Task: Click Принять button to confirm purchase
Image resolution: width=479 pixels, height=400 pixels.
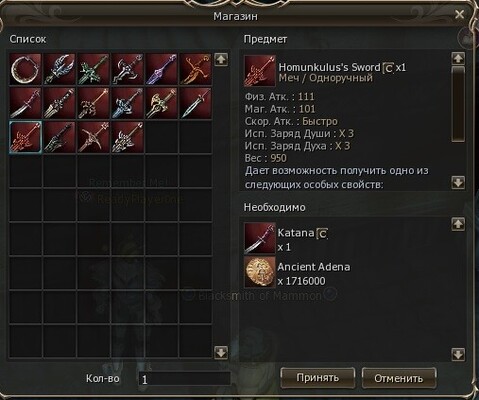Action: click(x=317, y=378)
